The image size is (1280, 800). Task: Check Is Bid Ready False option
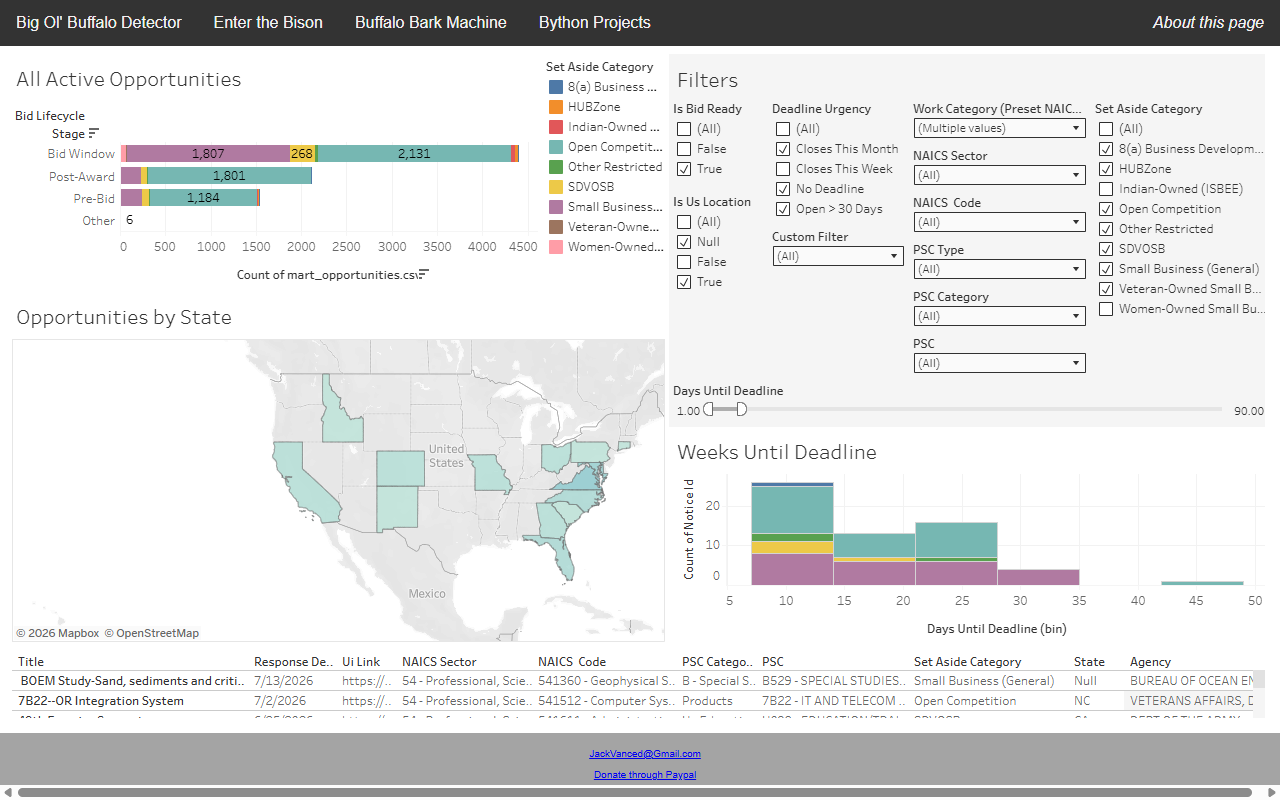tap(684, 149)
